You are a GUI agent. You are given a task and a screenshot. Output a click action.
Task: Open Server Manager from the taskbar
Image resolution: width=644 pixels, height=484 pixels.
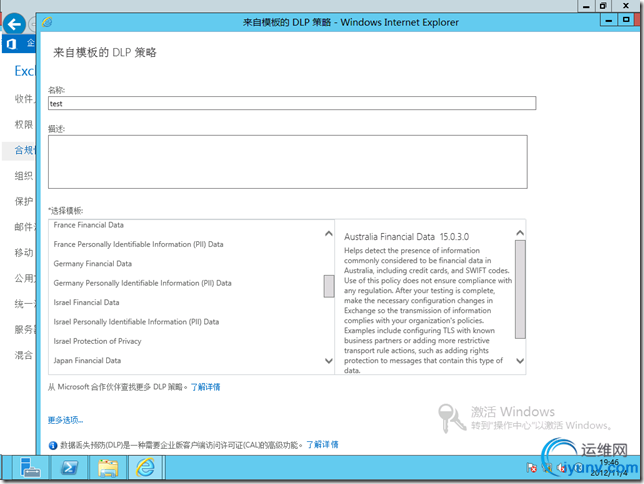pos(30,468)
